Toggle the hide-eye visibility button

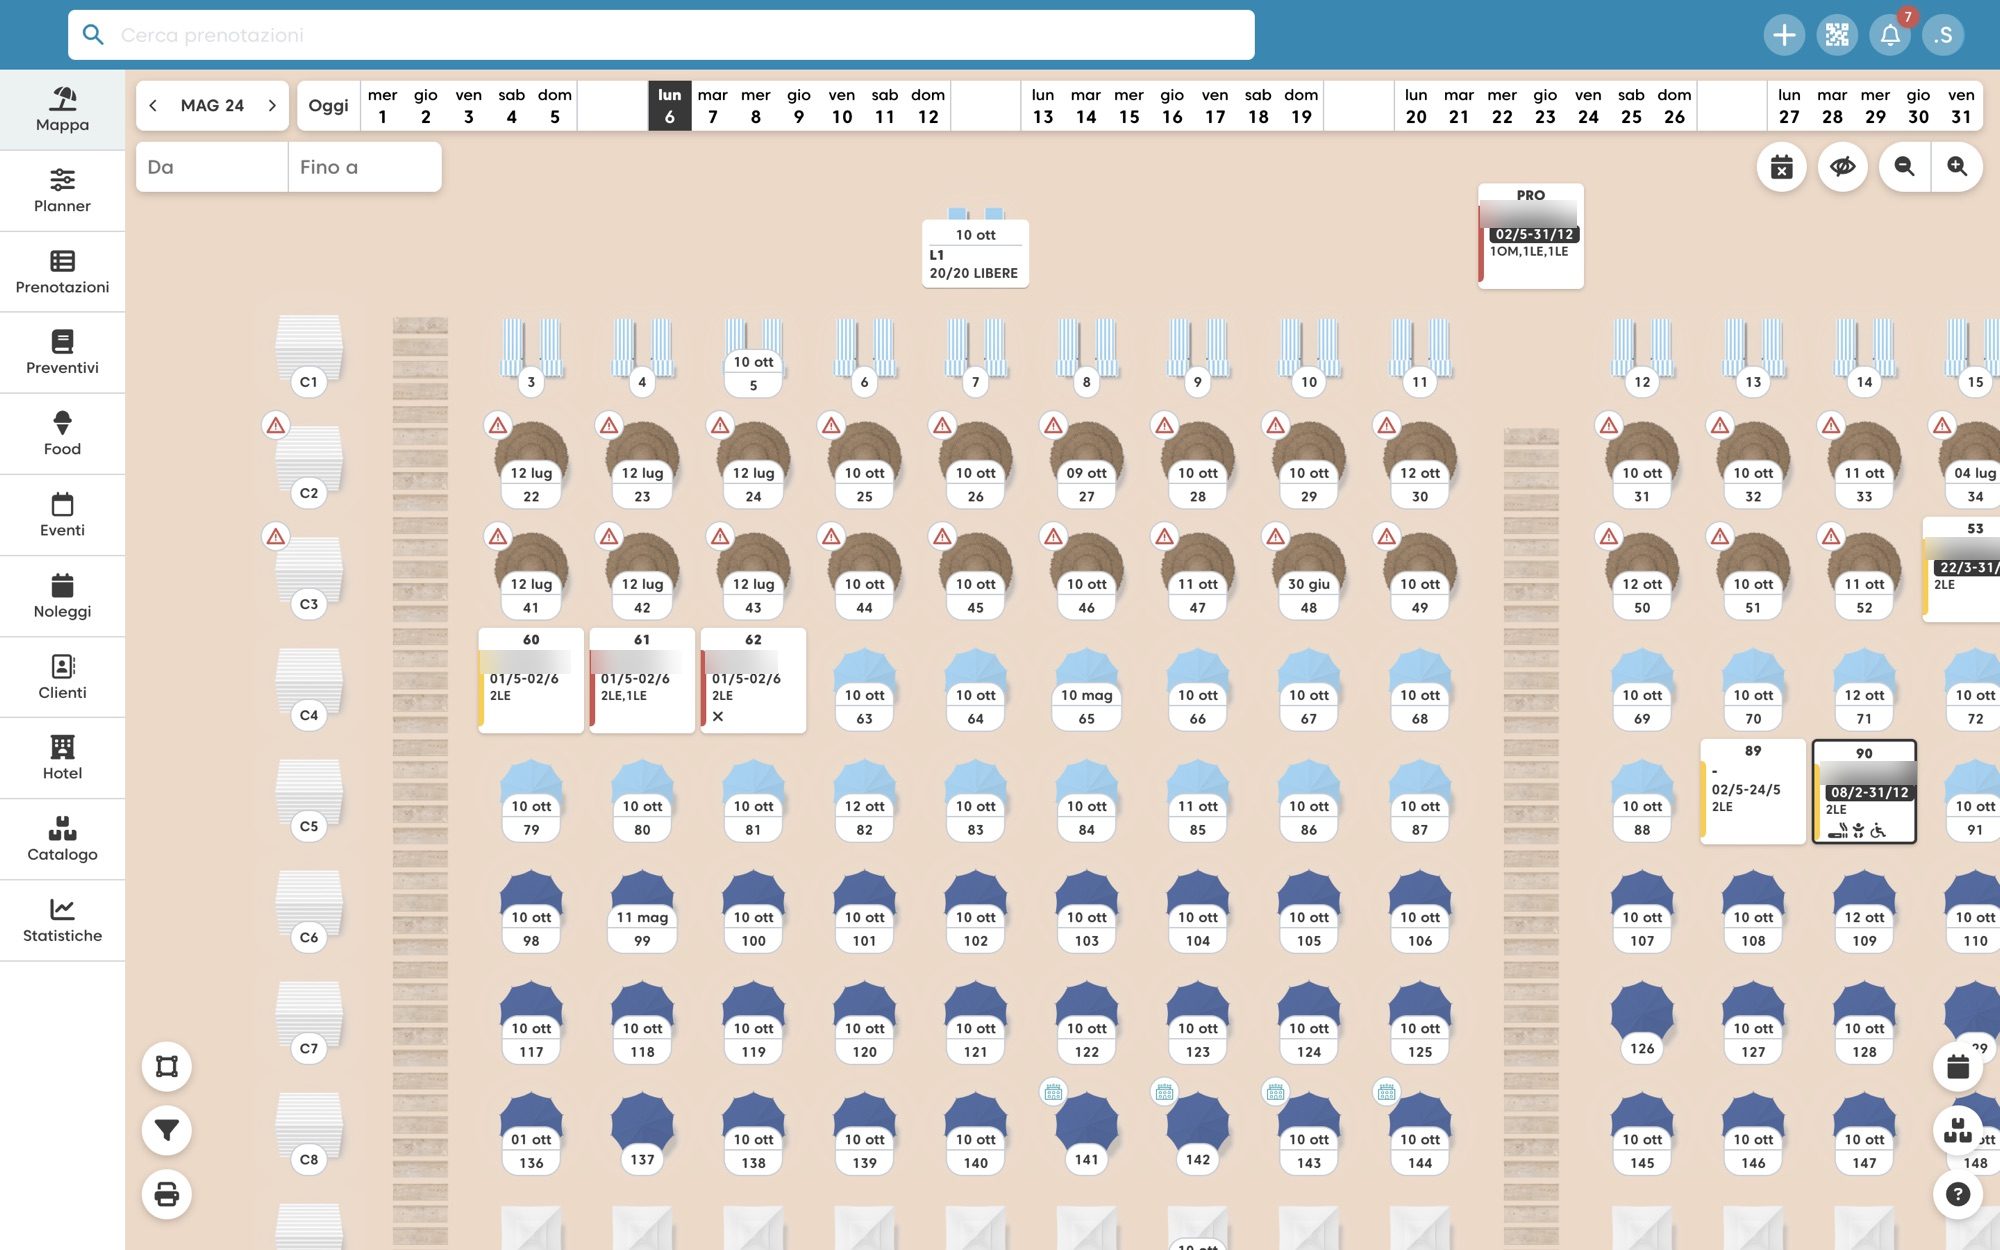1843,167
